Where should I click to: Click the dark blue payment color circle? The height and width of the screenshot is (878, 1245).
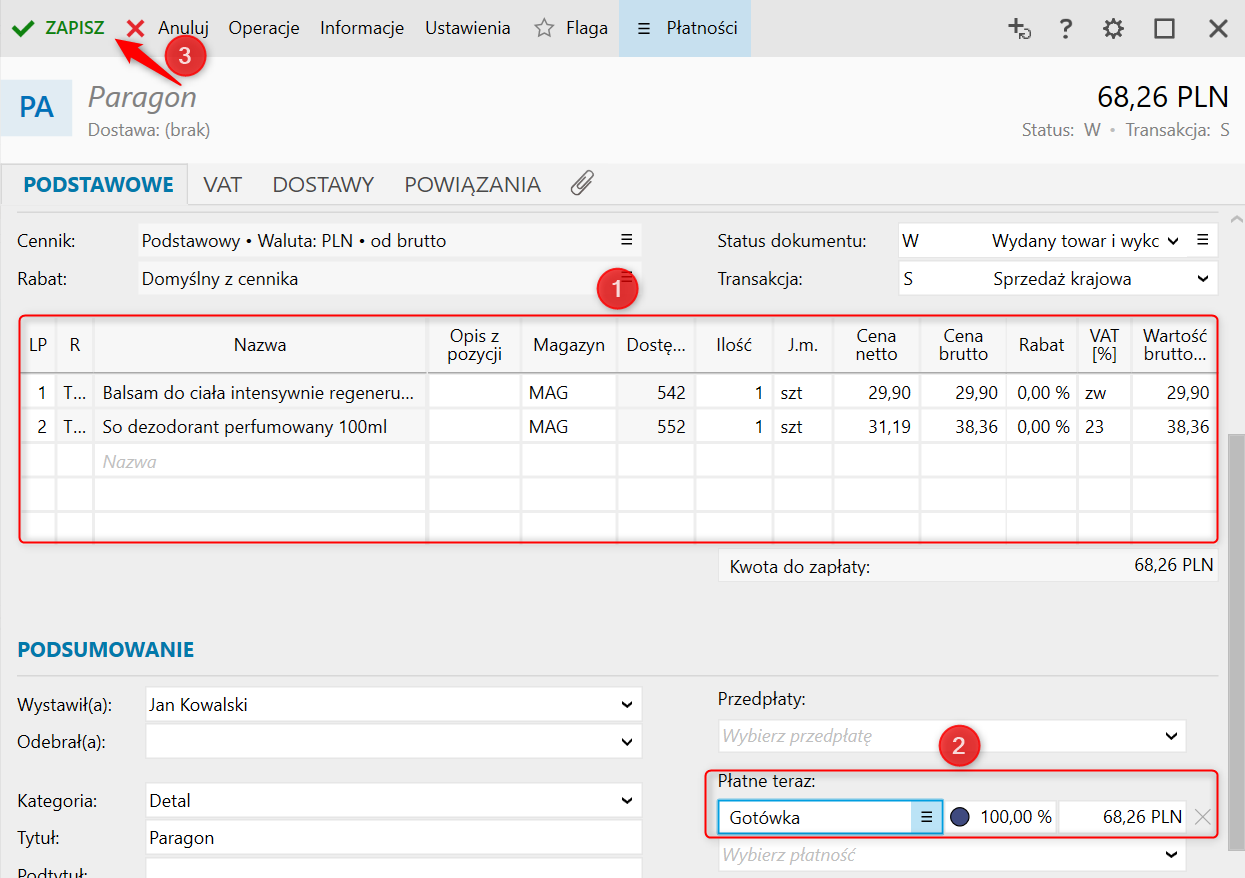point(960,817)
